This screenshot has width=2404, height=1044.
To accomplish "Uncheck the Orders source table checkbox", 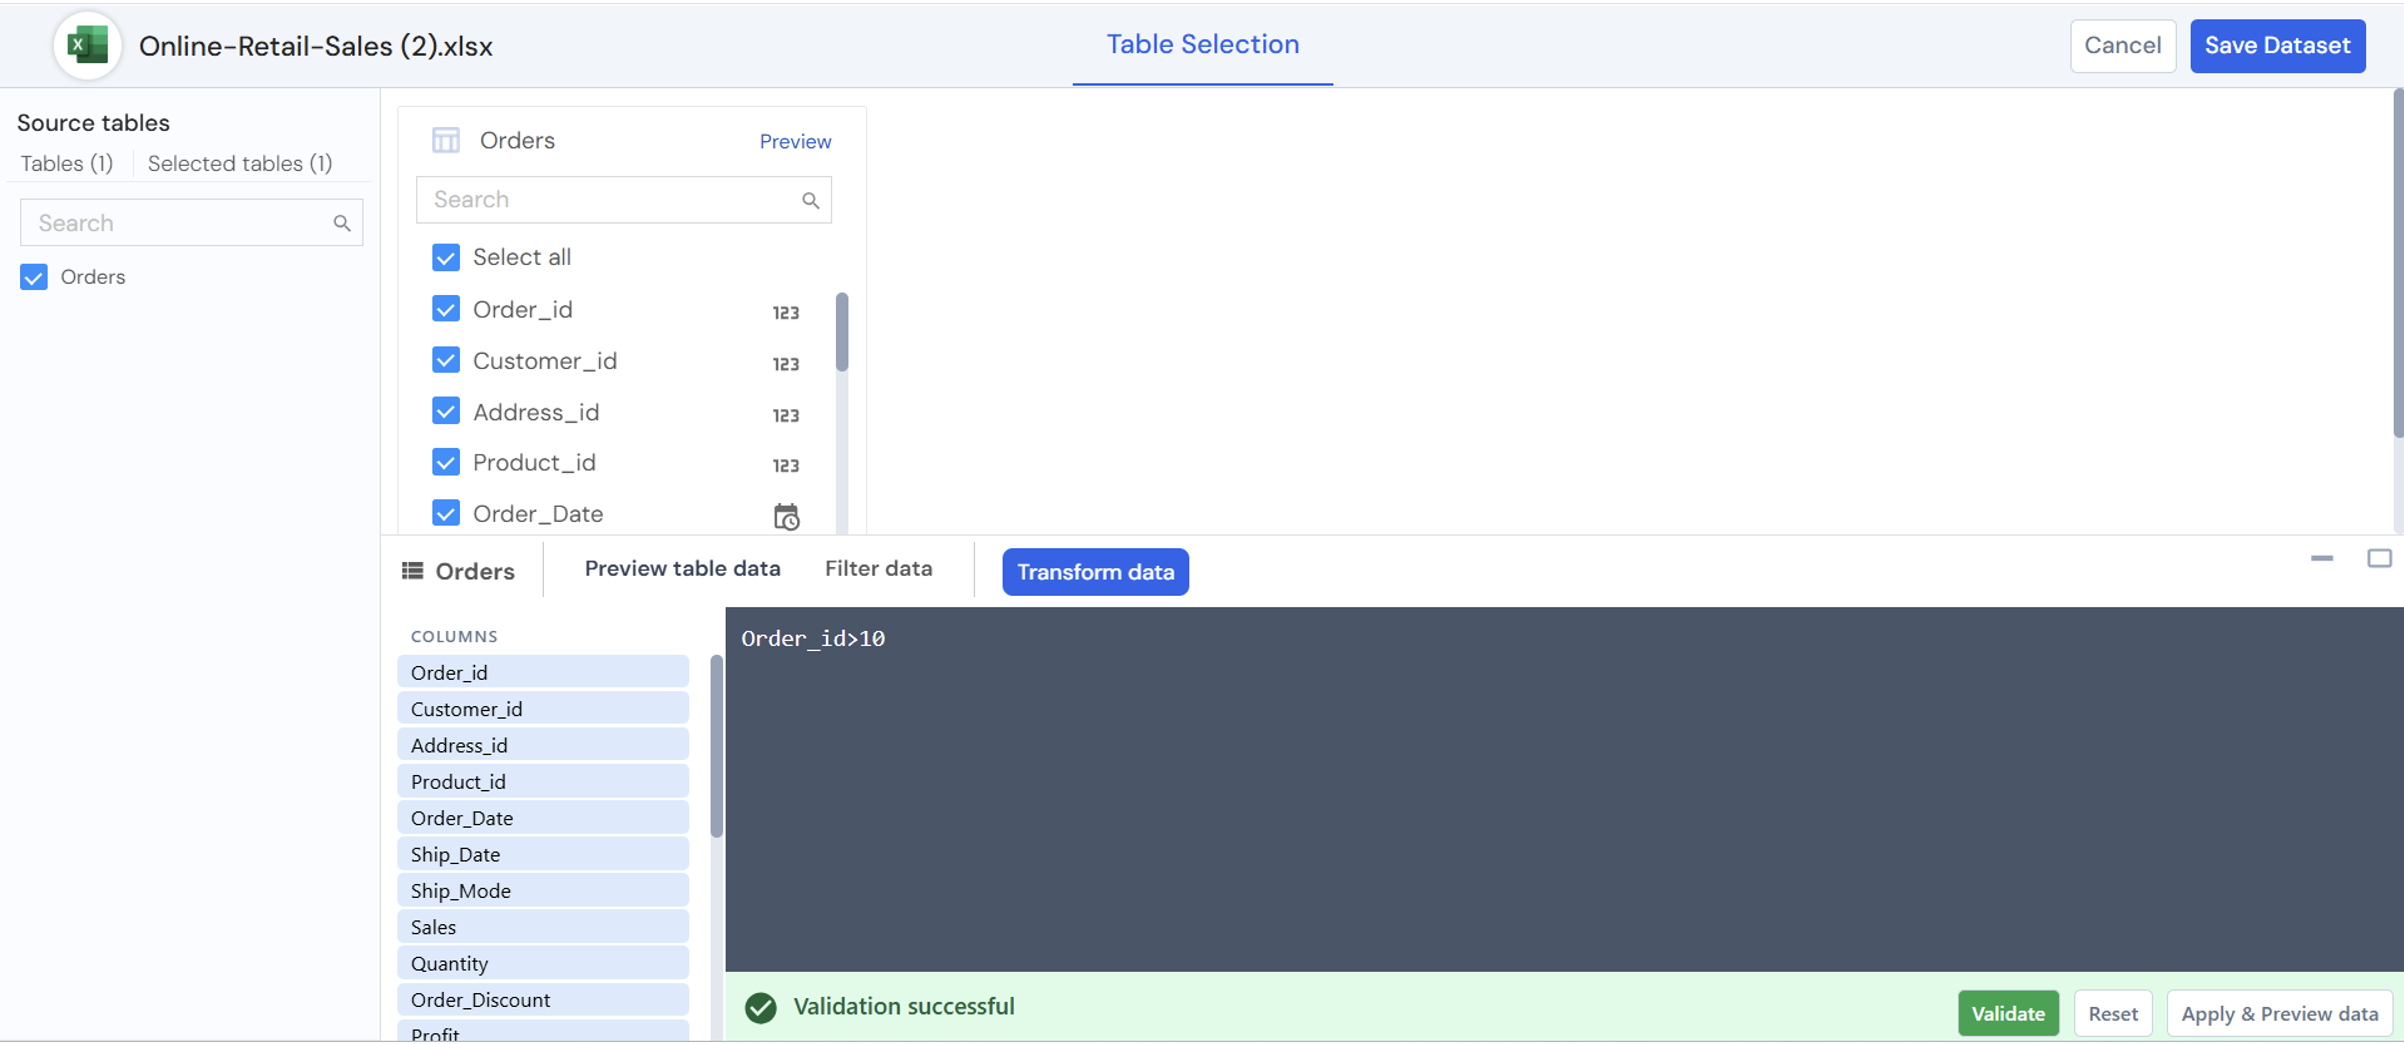I will [x=34, y=277].
